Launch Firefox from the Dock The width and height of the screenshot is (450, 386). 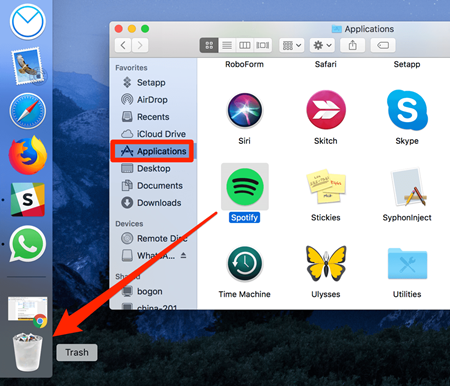28,155
